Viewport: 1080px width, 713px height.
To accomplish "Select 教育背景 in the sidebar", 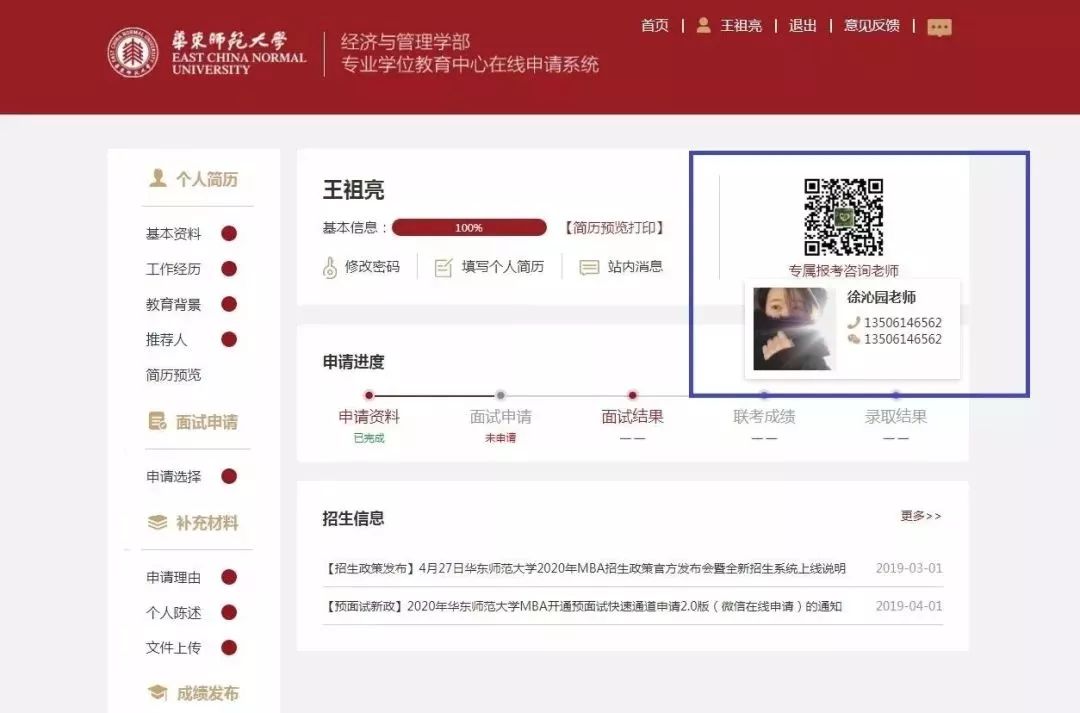I will click(174, 305).
